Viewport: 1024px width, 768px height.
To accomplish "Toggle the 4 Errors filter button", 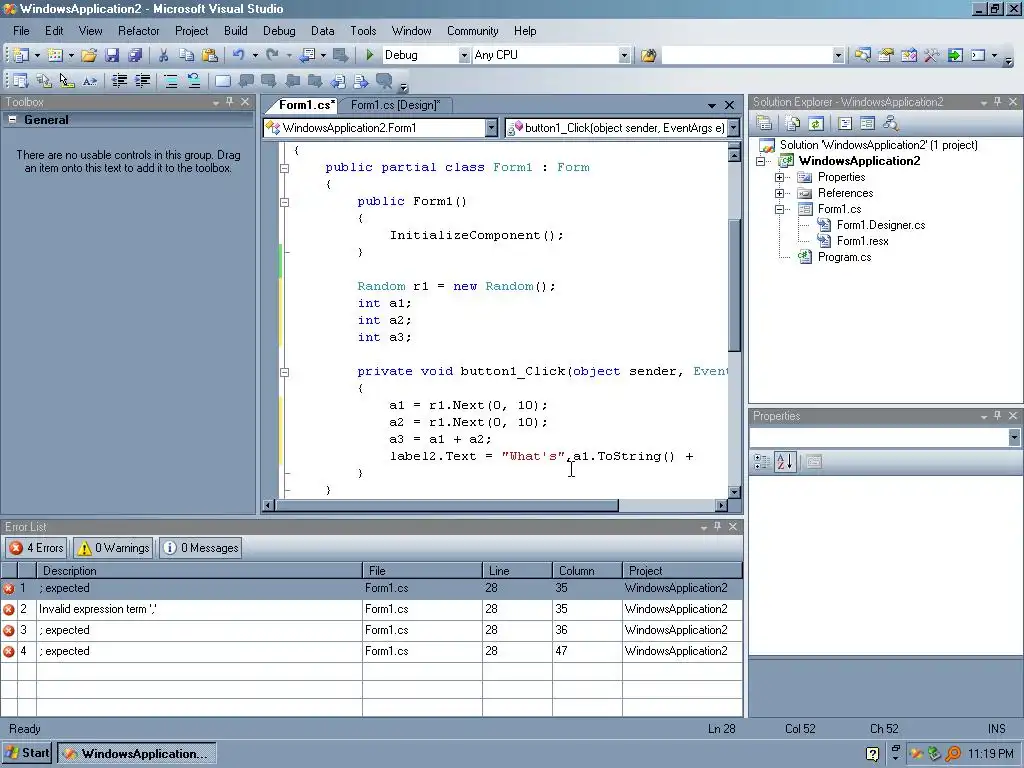I will pyautogui.click(x=37, y=548).
